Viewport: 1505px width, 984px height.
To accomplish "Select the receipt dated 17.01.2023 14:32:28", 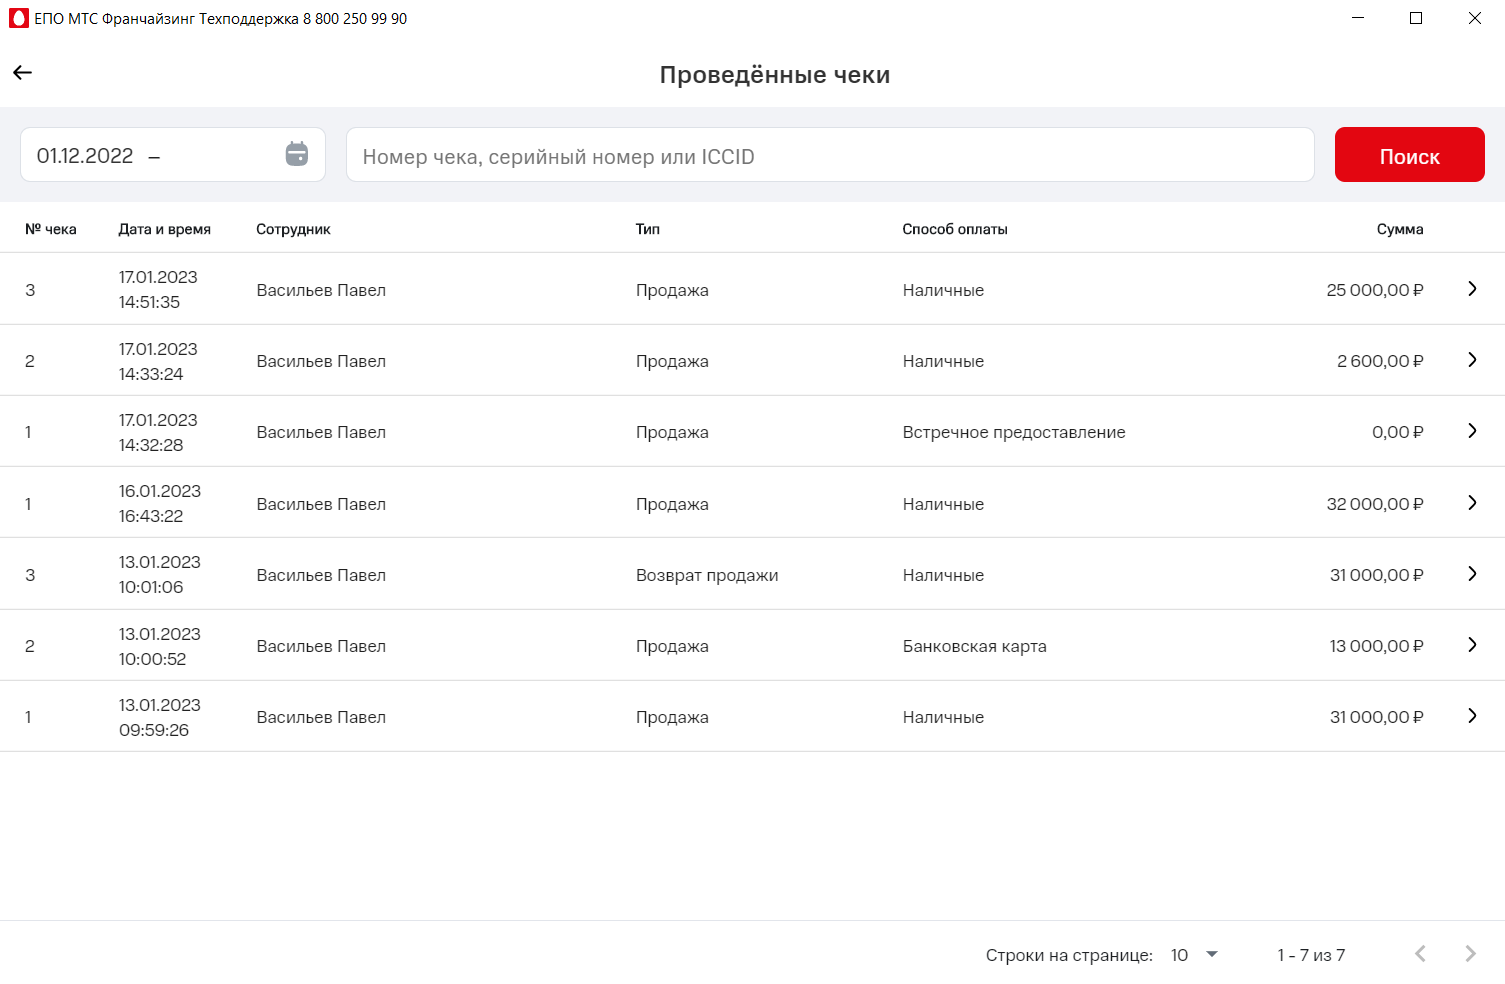I will [x=752, y=431].
